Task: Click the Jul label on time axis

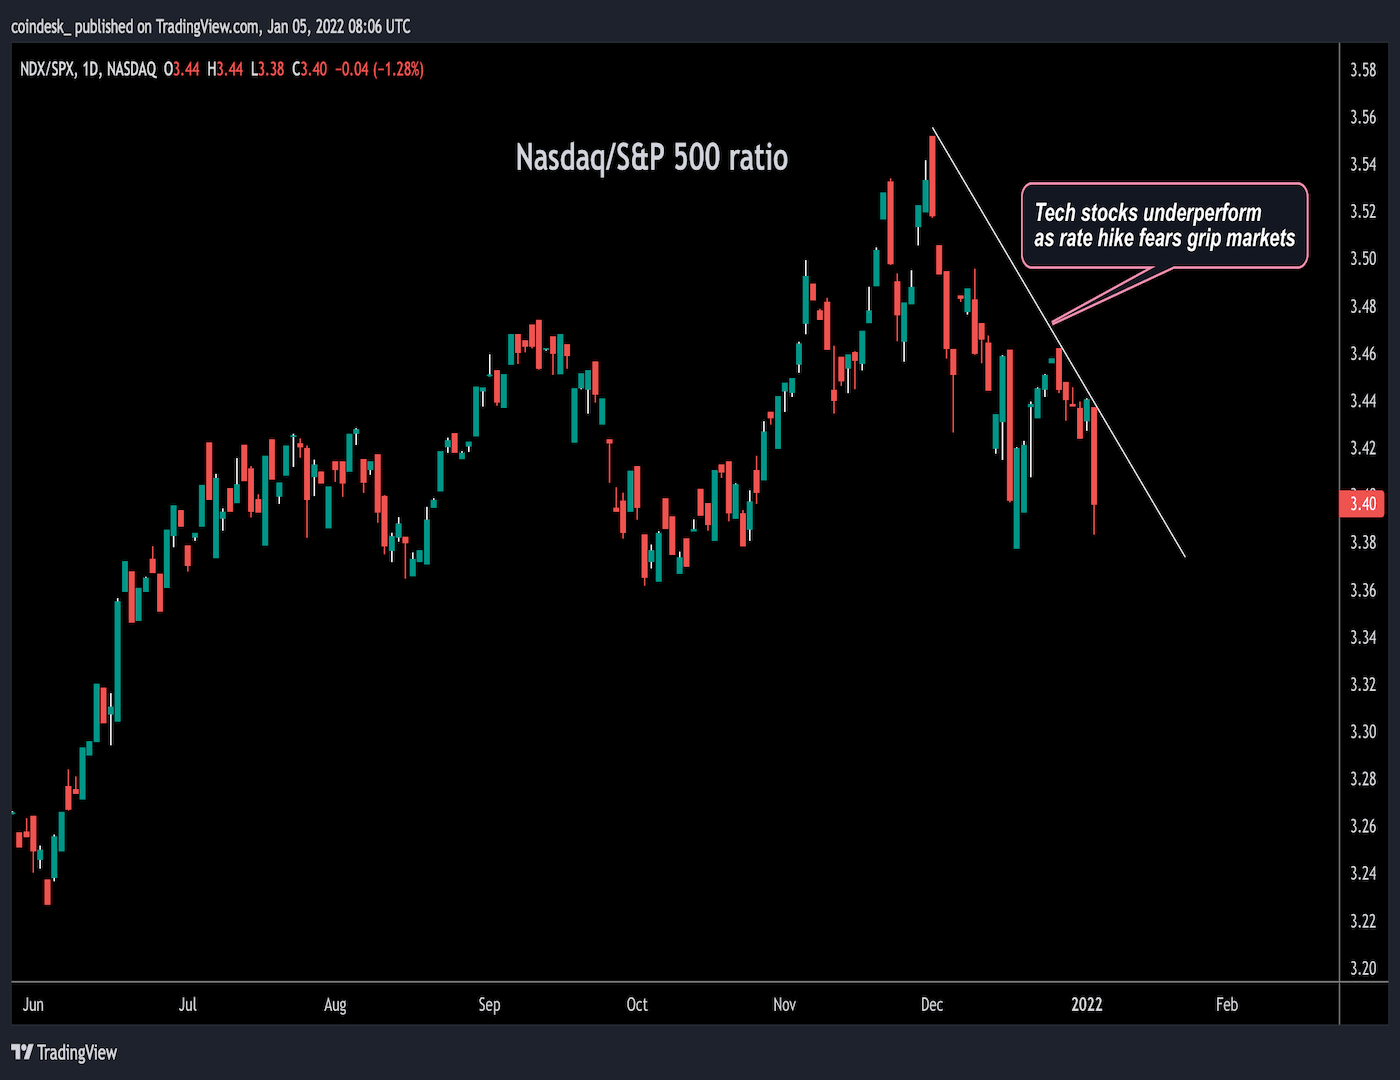Action: tap(187, 1004)
